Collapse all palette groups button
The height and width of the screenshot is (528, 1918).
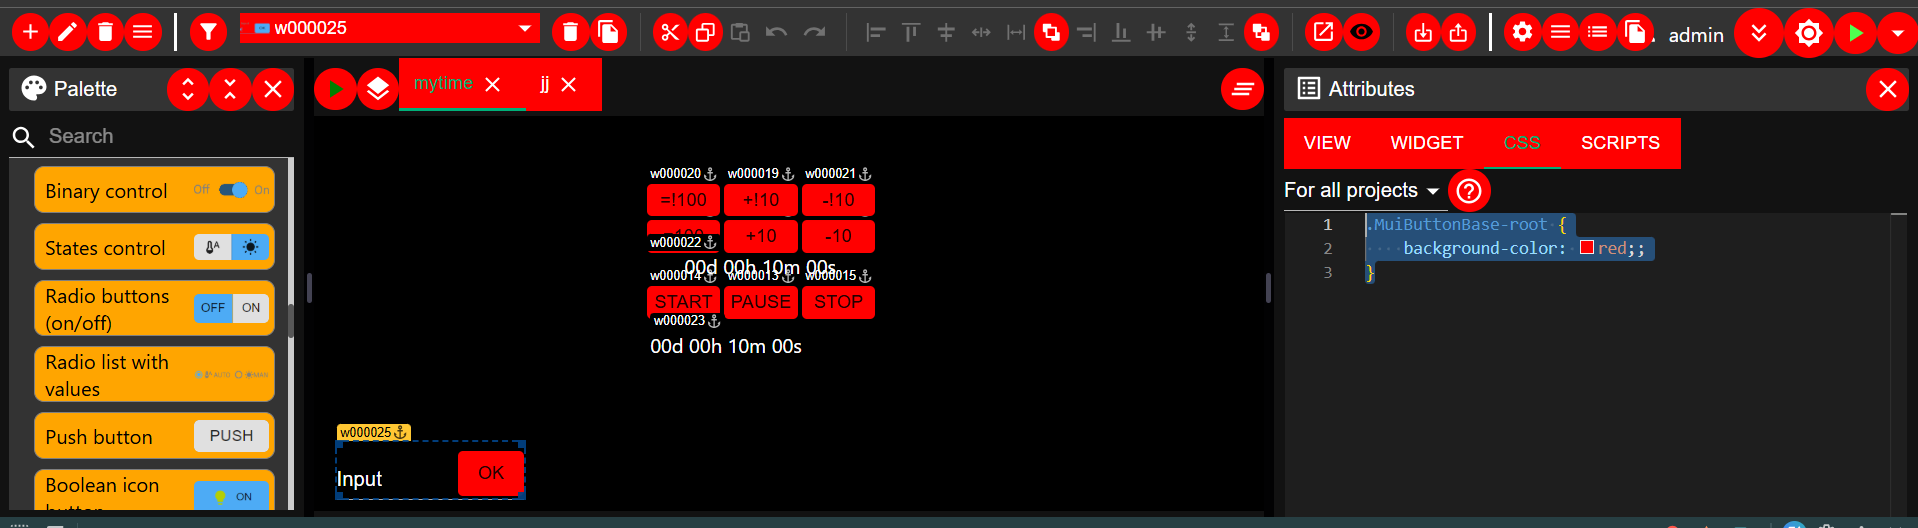tap(230, 89)
